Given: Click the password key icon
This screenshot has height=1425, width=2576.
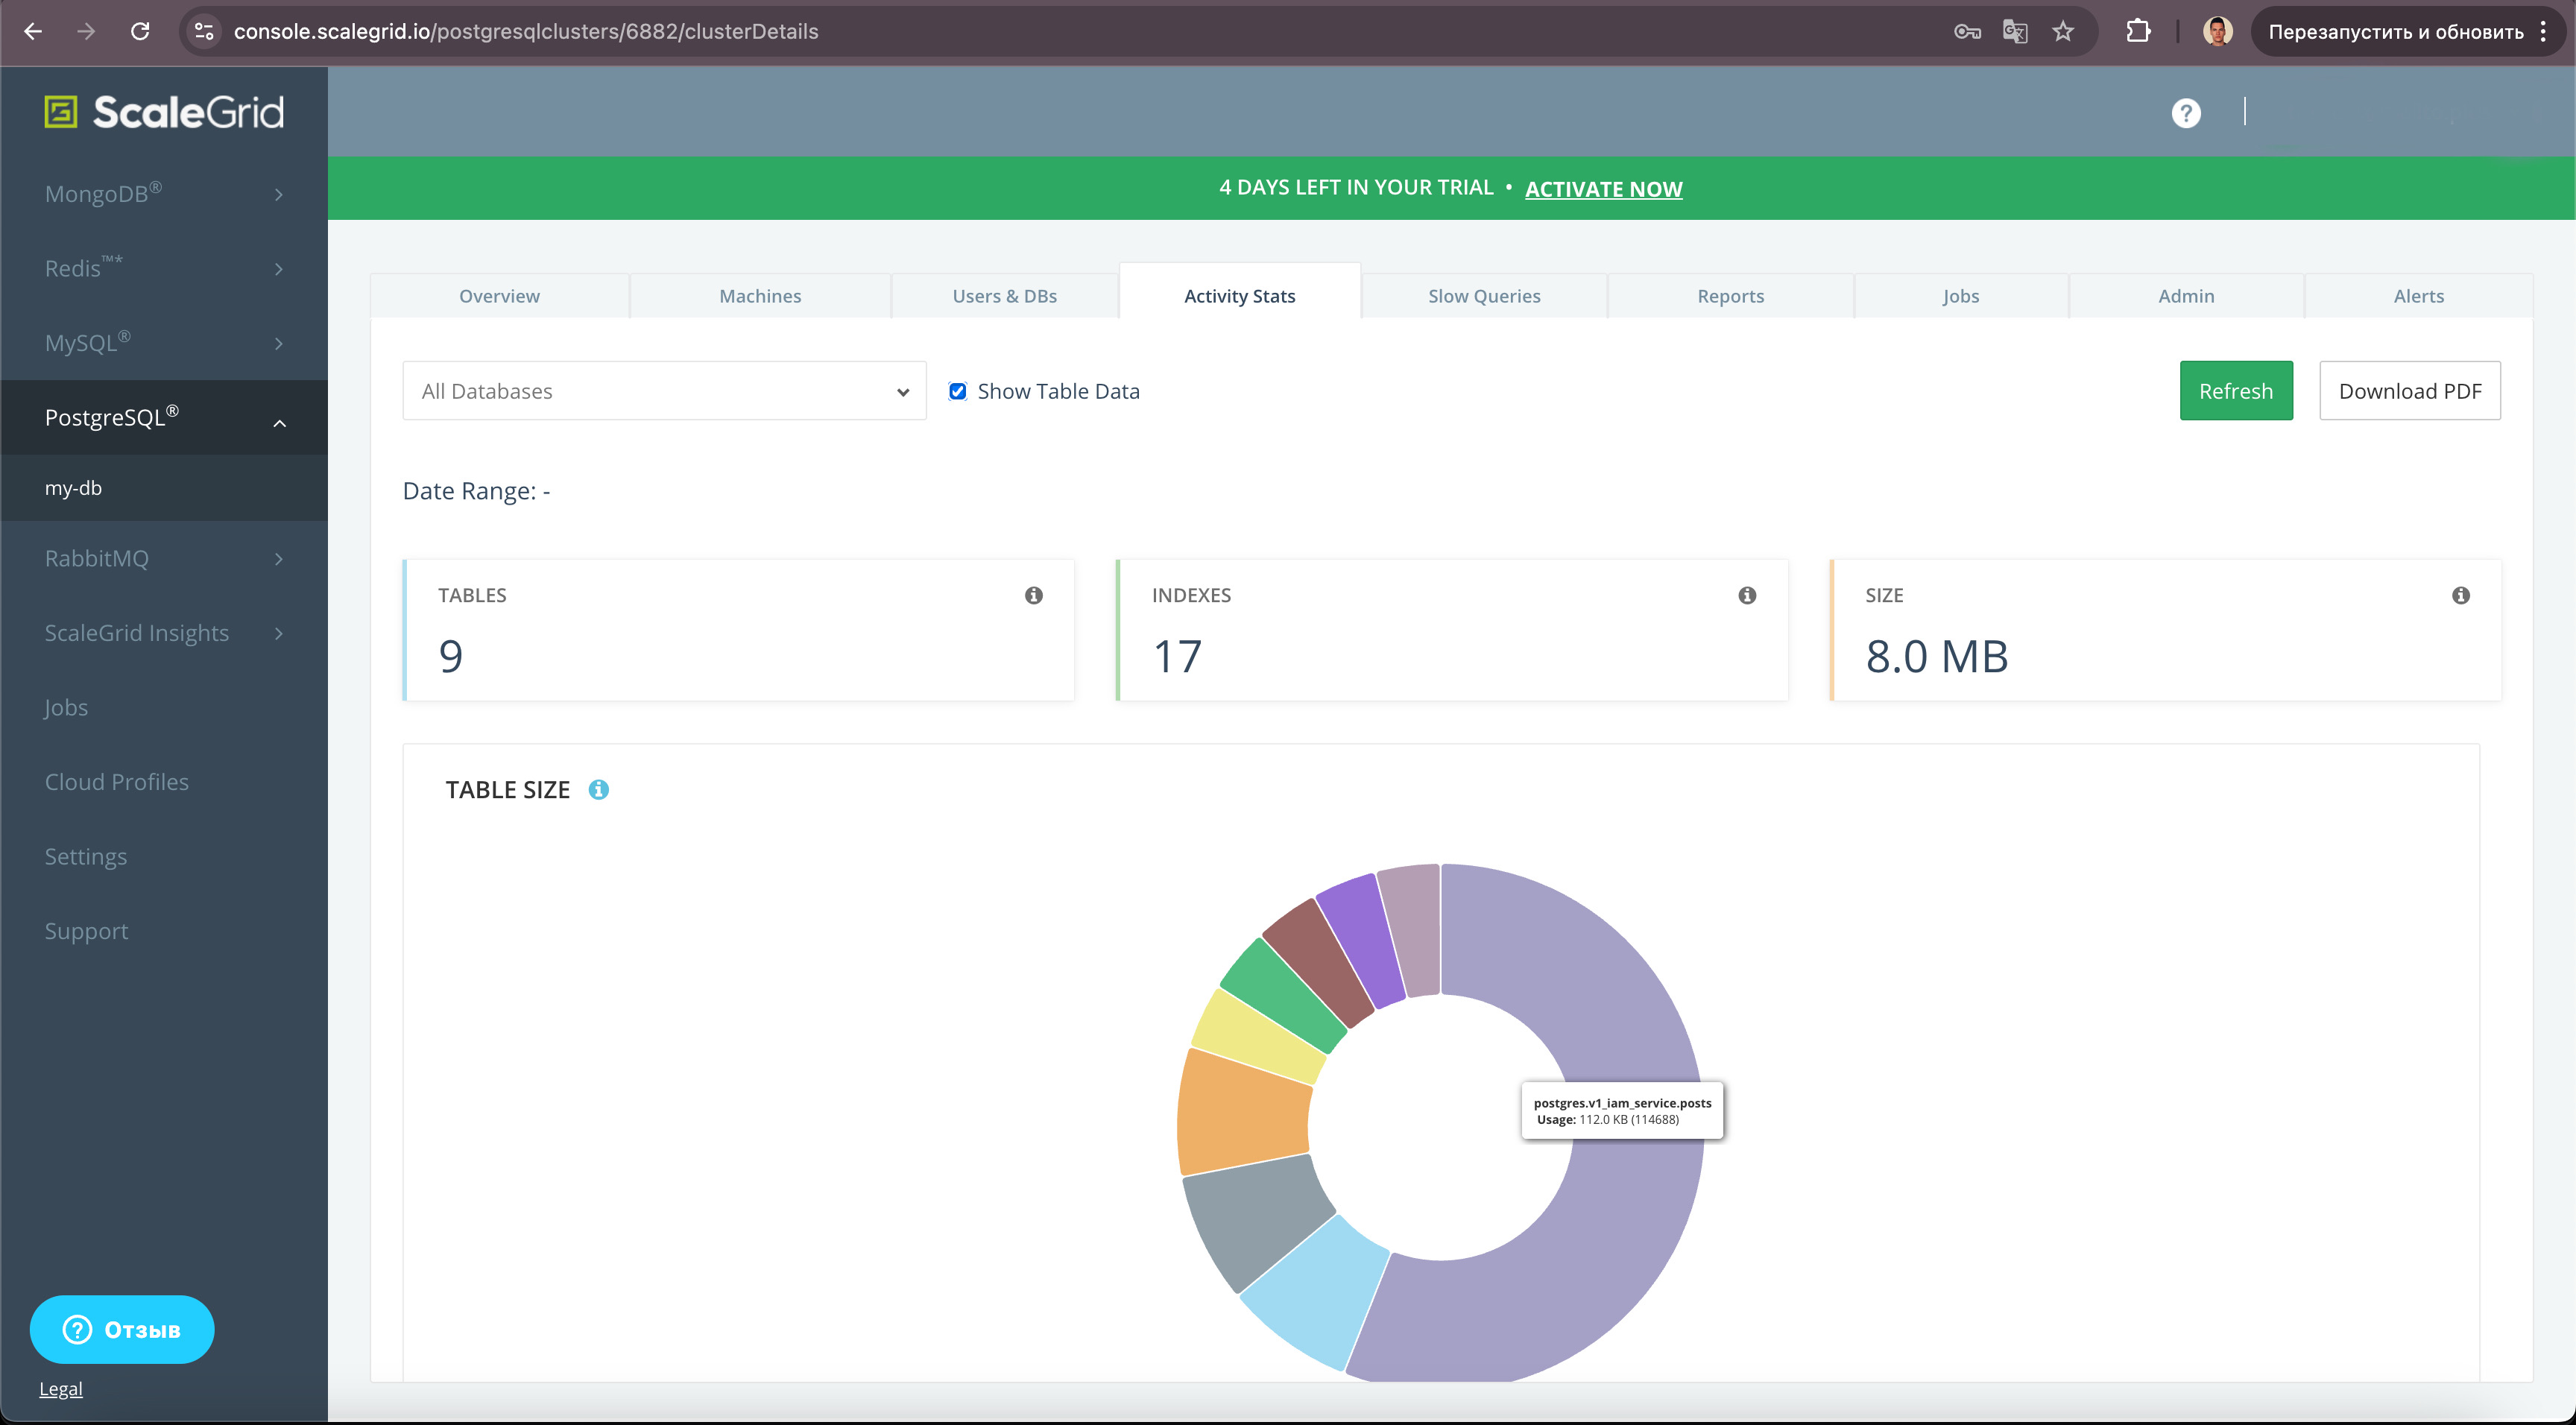Looking at the screenshot, I should pos(1967,31).
